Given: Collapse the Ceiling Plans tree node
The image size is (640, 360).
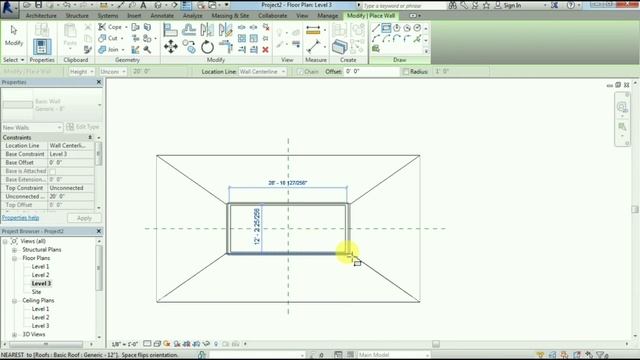Looking at the screenshot, I should pos(14,301).
